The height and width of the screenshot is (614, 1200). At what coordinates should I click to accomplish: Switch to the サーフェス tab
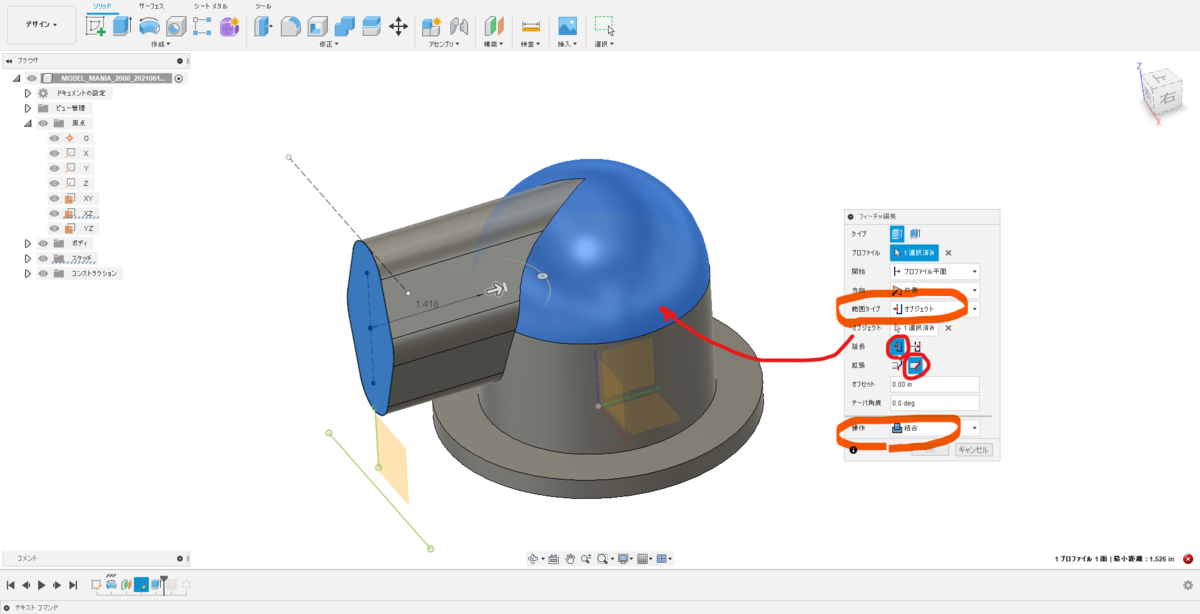(x=152, y=6)
